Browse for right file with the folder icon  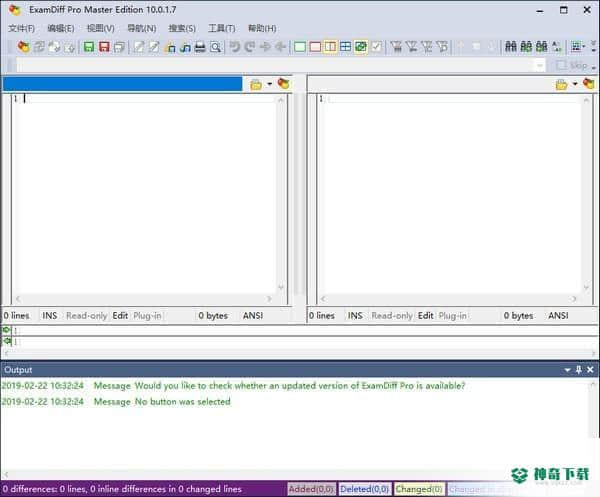[561, 84]
